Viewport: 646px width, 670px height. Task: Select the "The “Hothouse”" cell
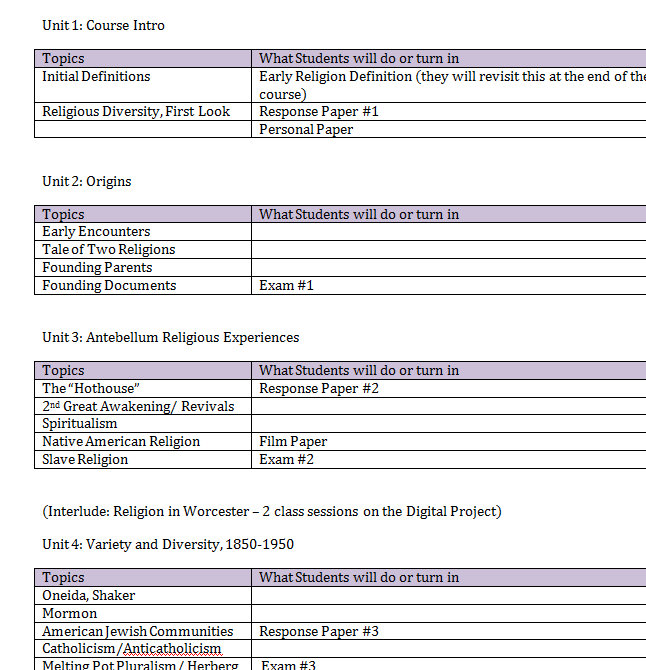coord(143,388)
